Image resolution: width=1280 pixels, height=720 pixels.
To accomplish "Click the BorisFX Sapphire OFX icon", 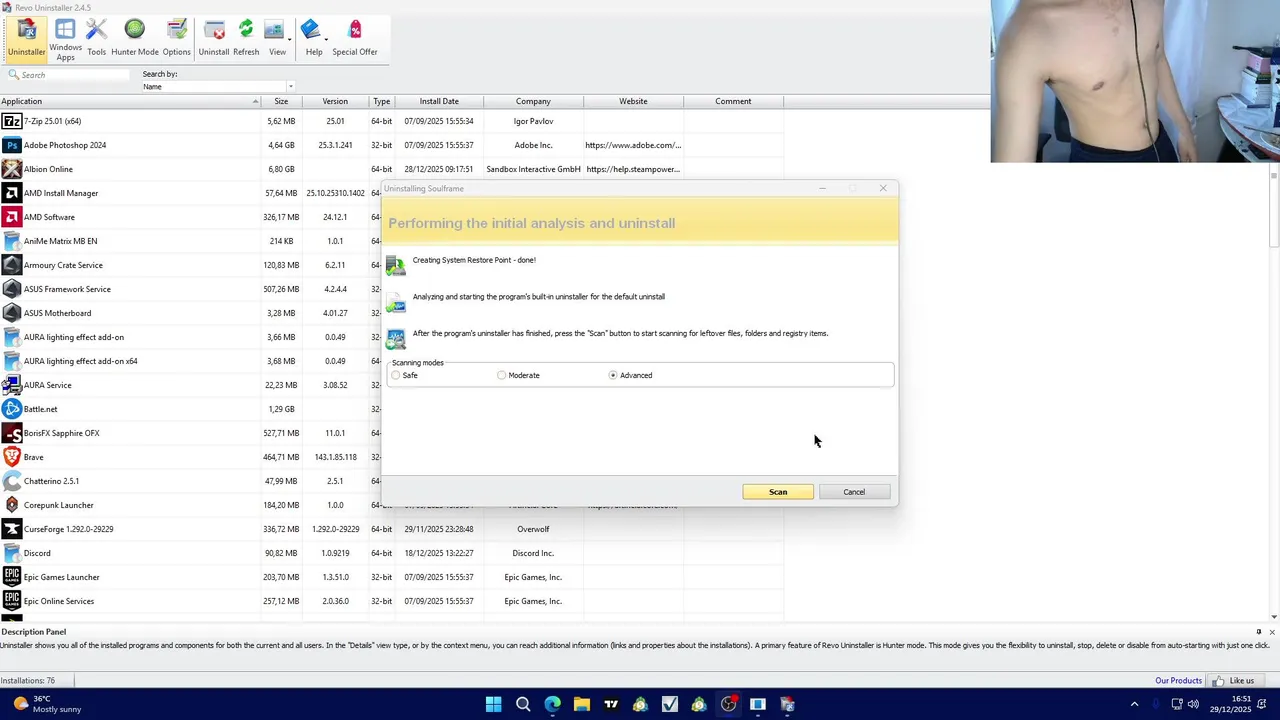I will tap(11, 433).
